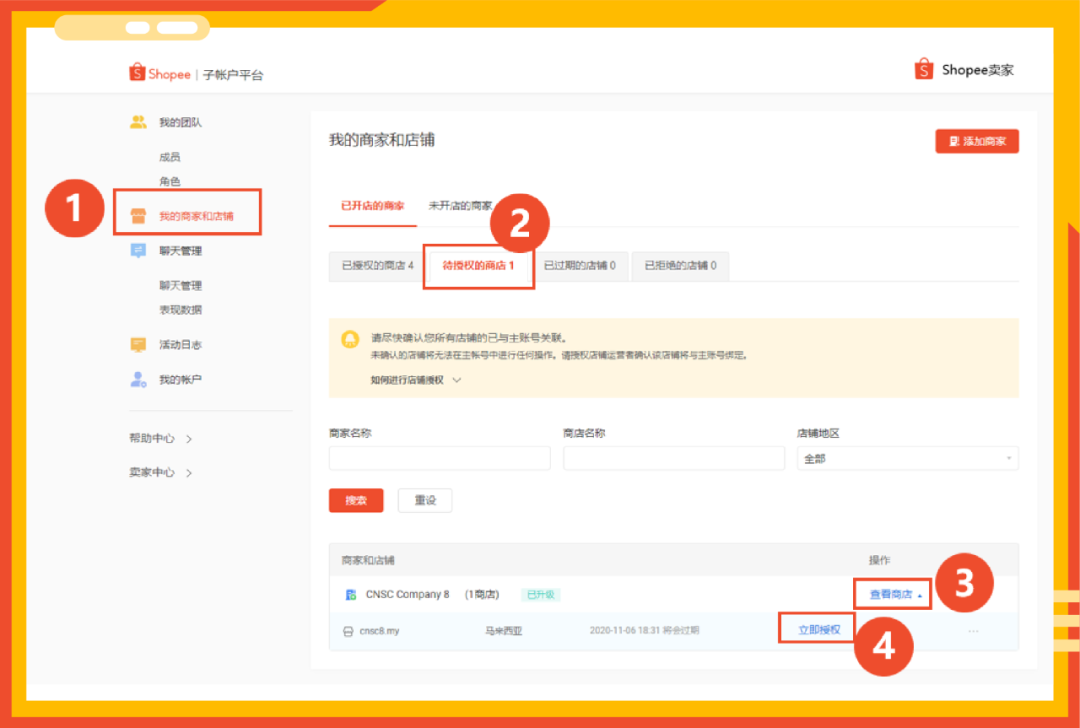Collapse the 查看商店 store list
1080x728 pixels.
tap(892, 593)
